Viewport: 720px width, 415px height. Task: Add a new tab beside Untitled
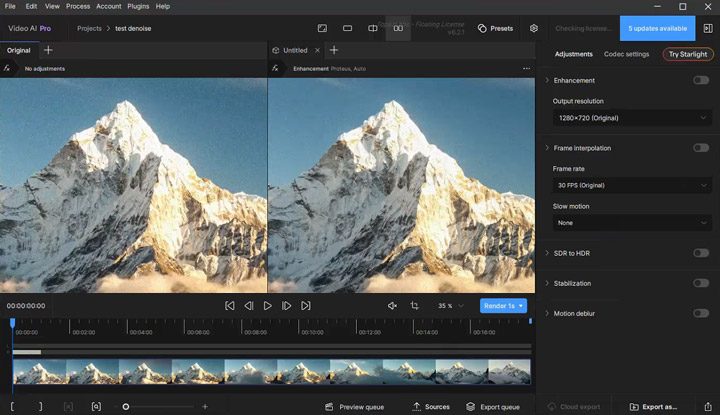(x=334, y=50)
